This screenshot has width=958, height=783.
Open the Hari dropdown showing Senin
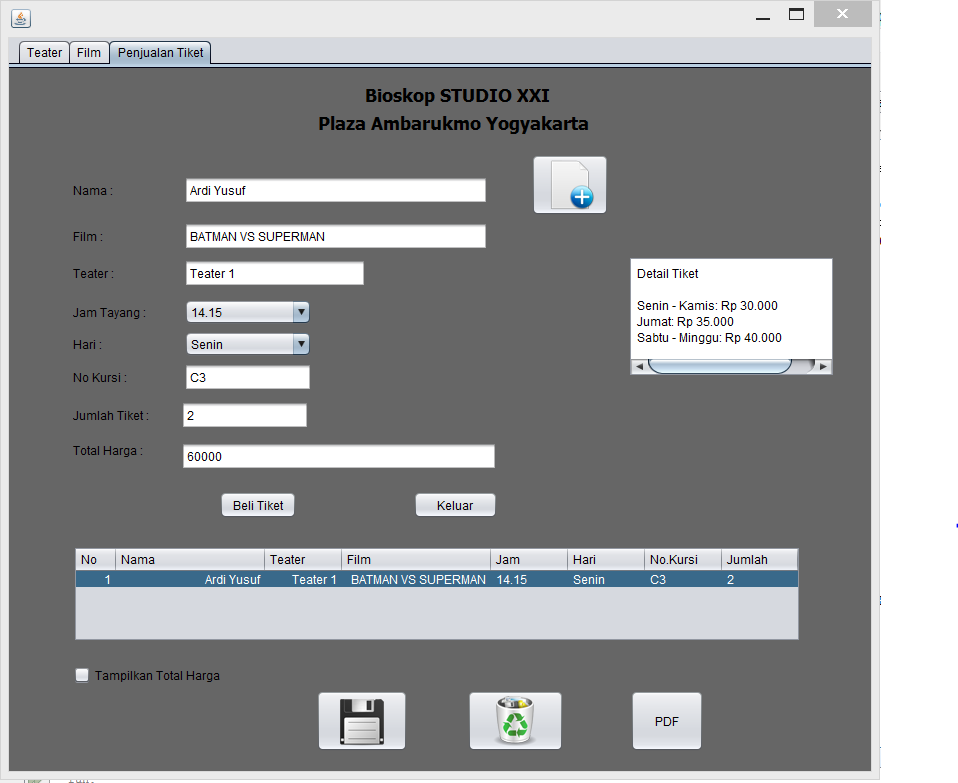click(247, 344)
